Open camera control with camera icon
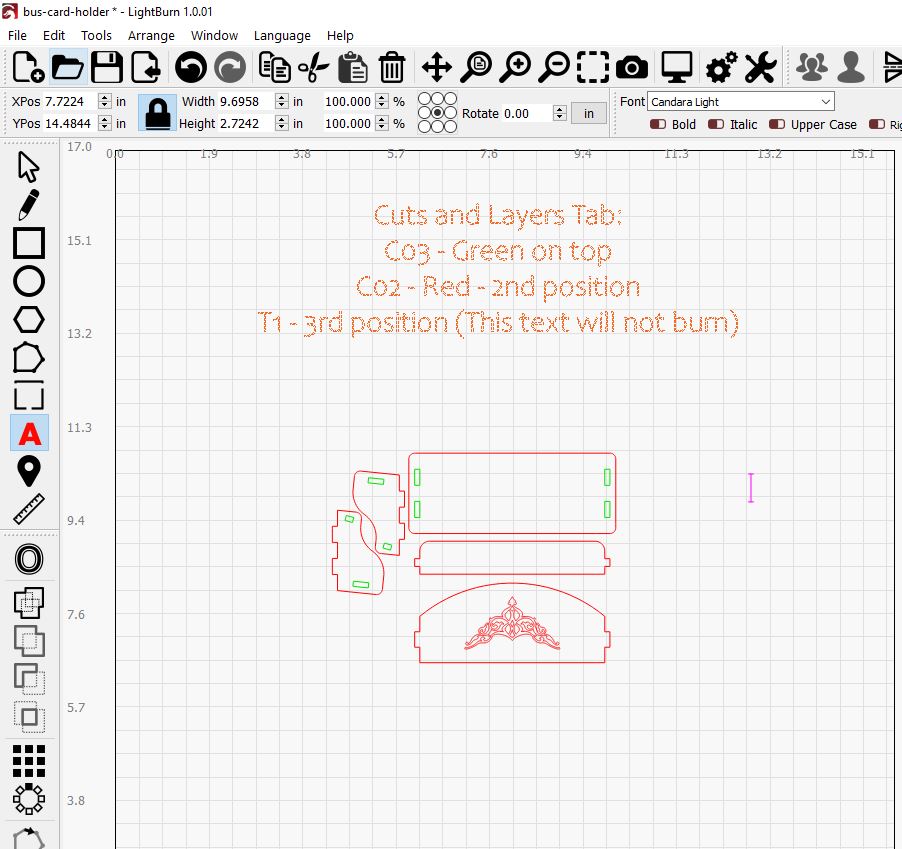Viewport: 902px width, 849px height. (632, 67)
